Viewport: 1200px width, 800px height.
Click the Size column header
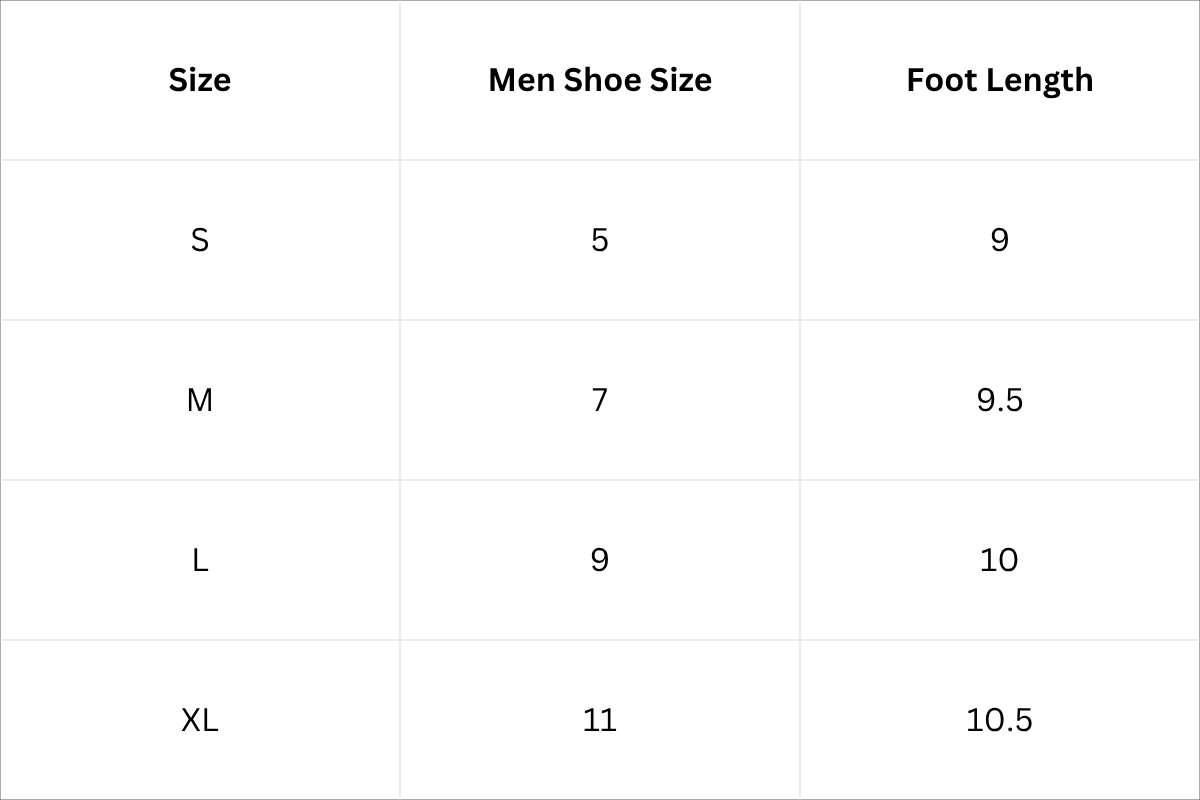[200, 80]
